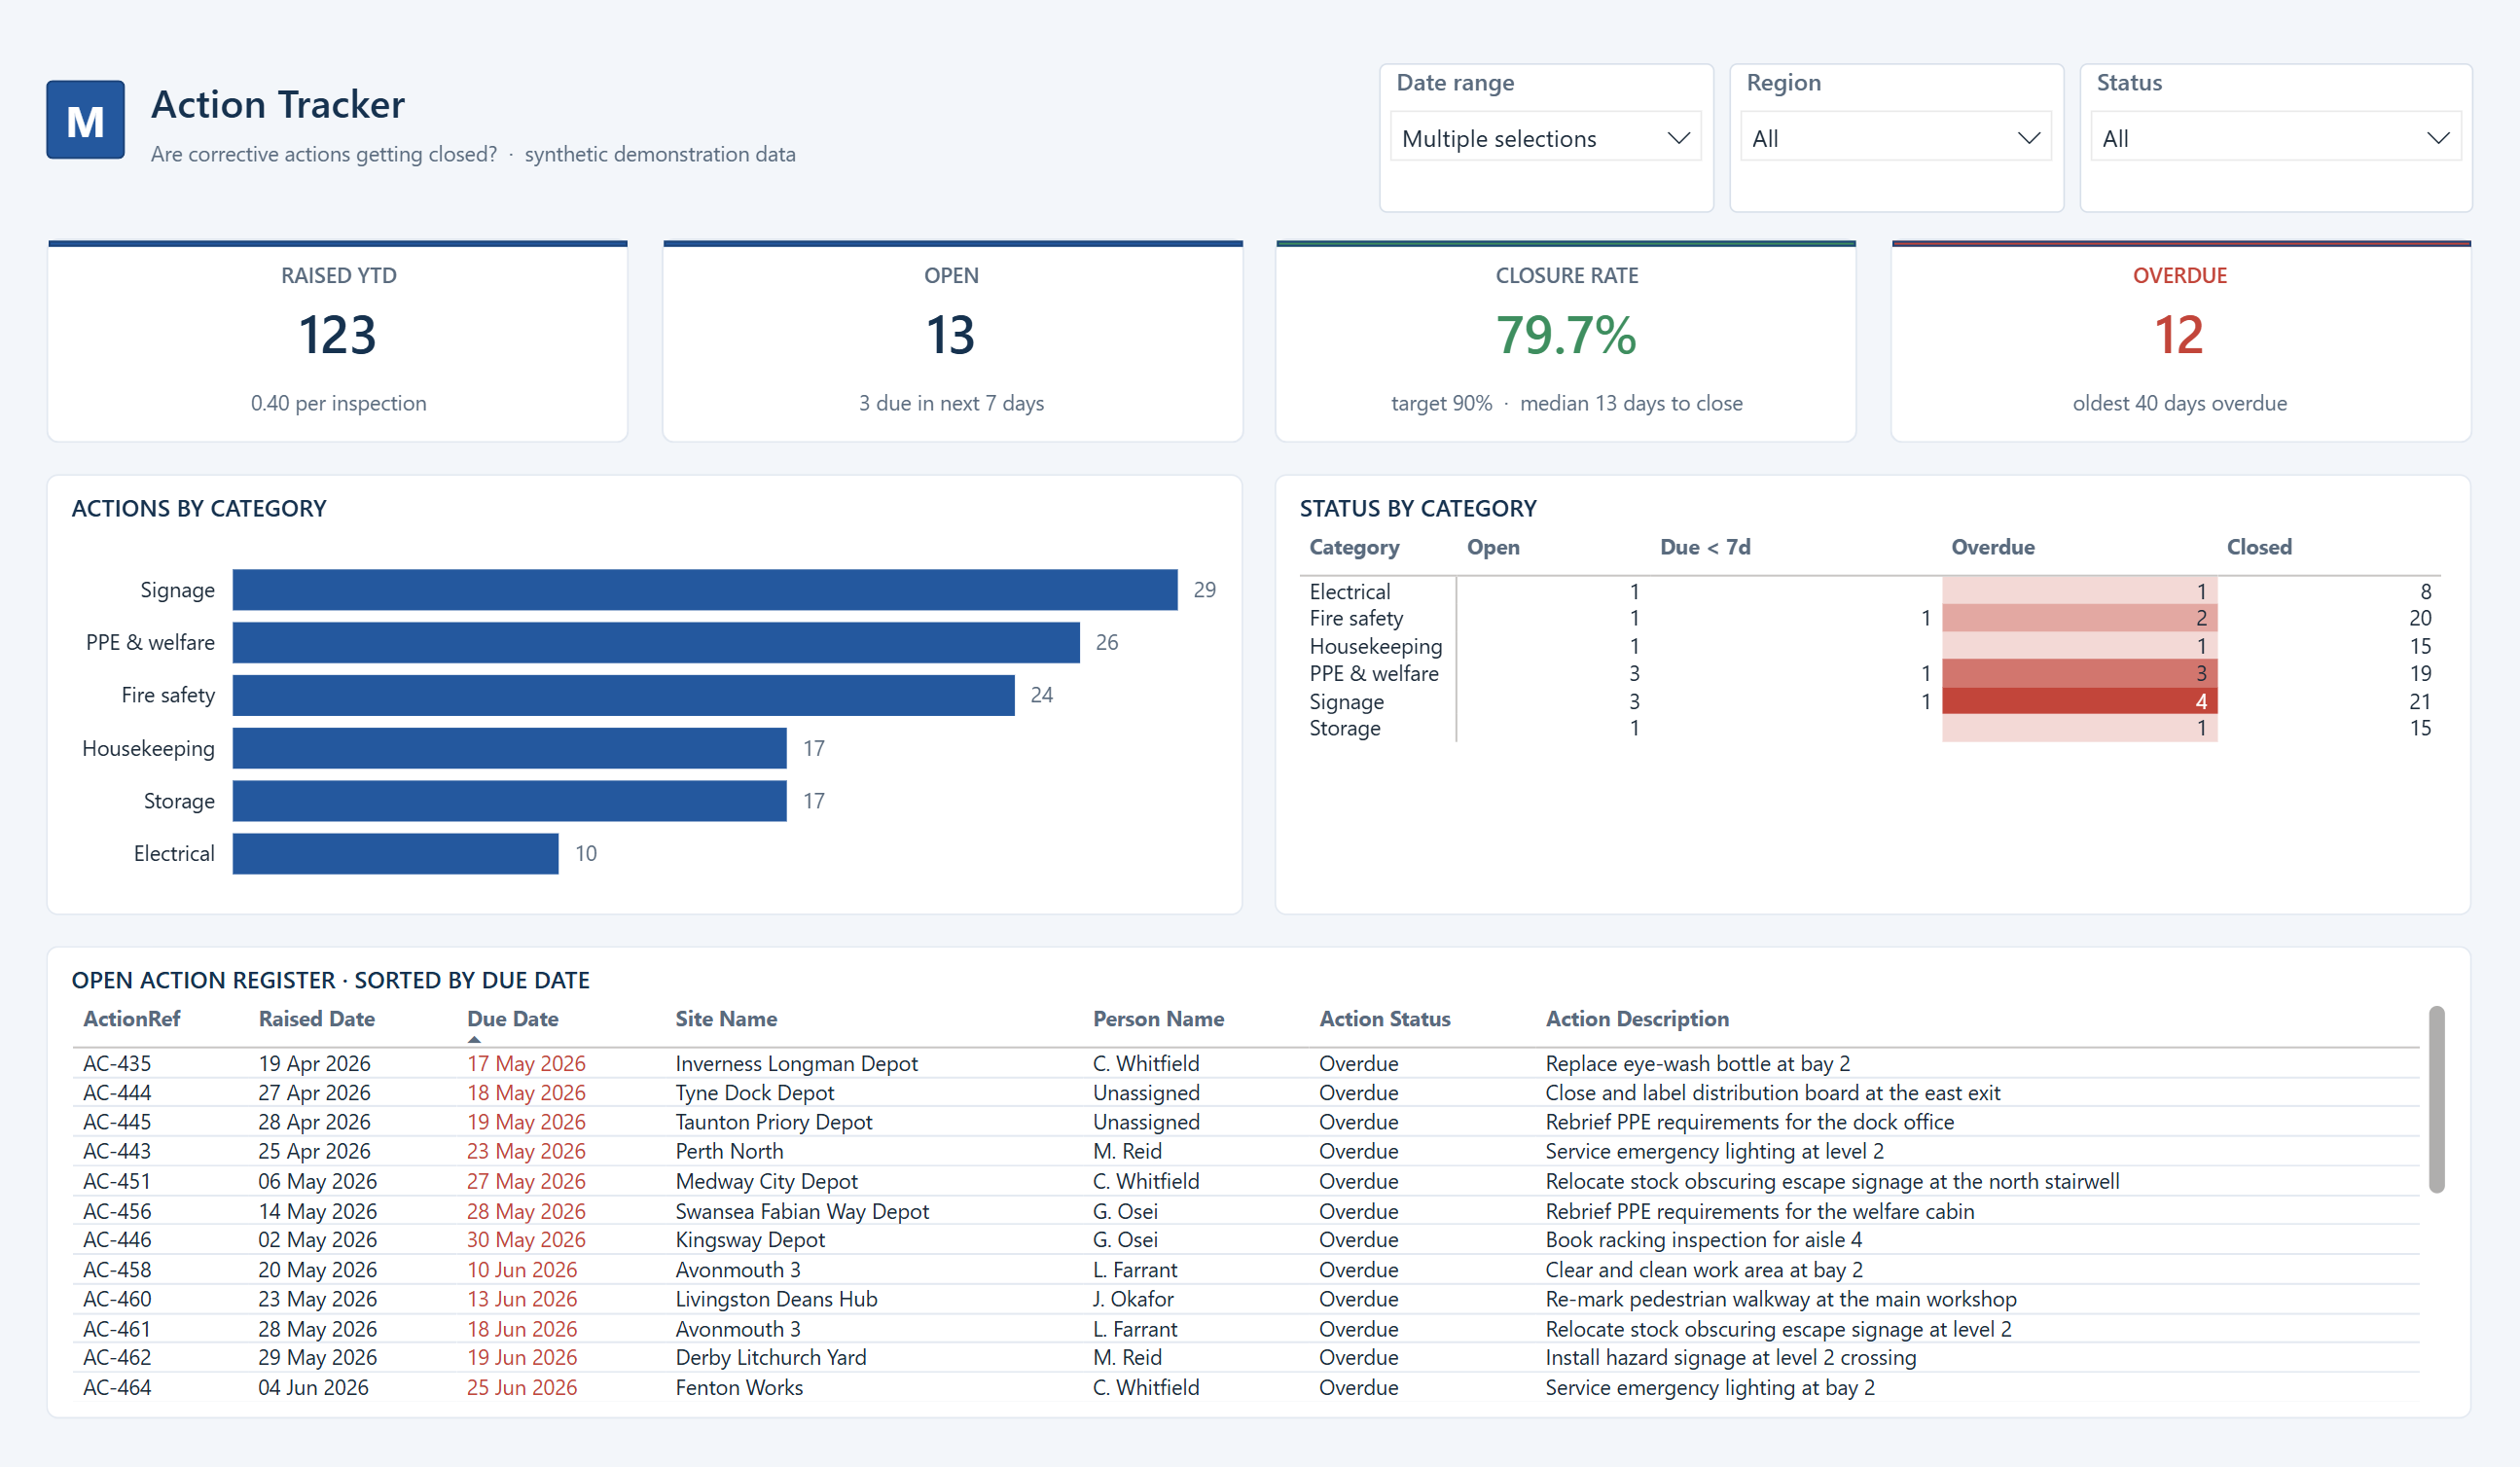Select action row AC-435
The width and height of the screenshot is (2520, 1467).
point(1246,1063)
